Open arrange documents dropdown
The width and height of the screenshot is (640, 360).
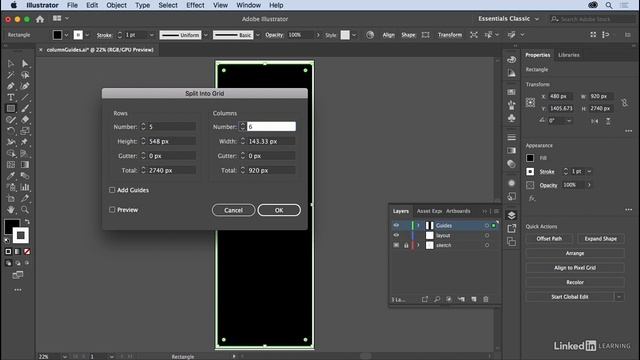61,19
